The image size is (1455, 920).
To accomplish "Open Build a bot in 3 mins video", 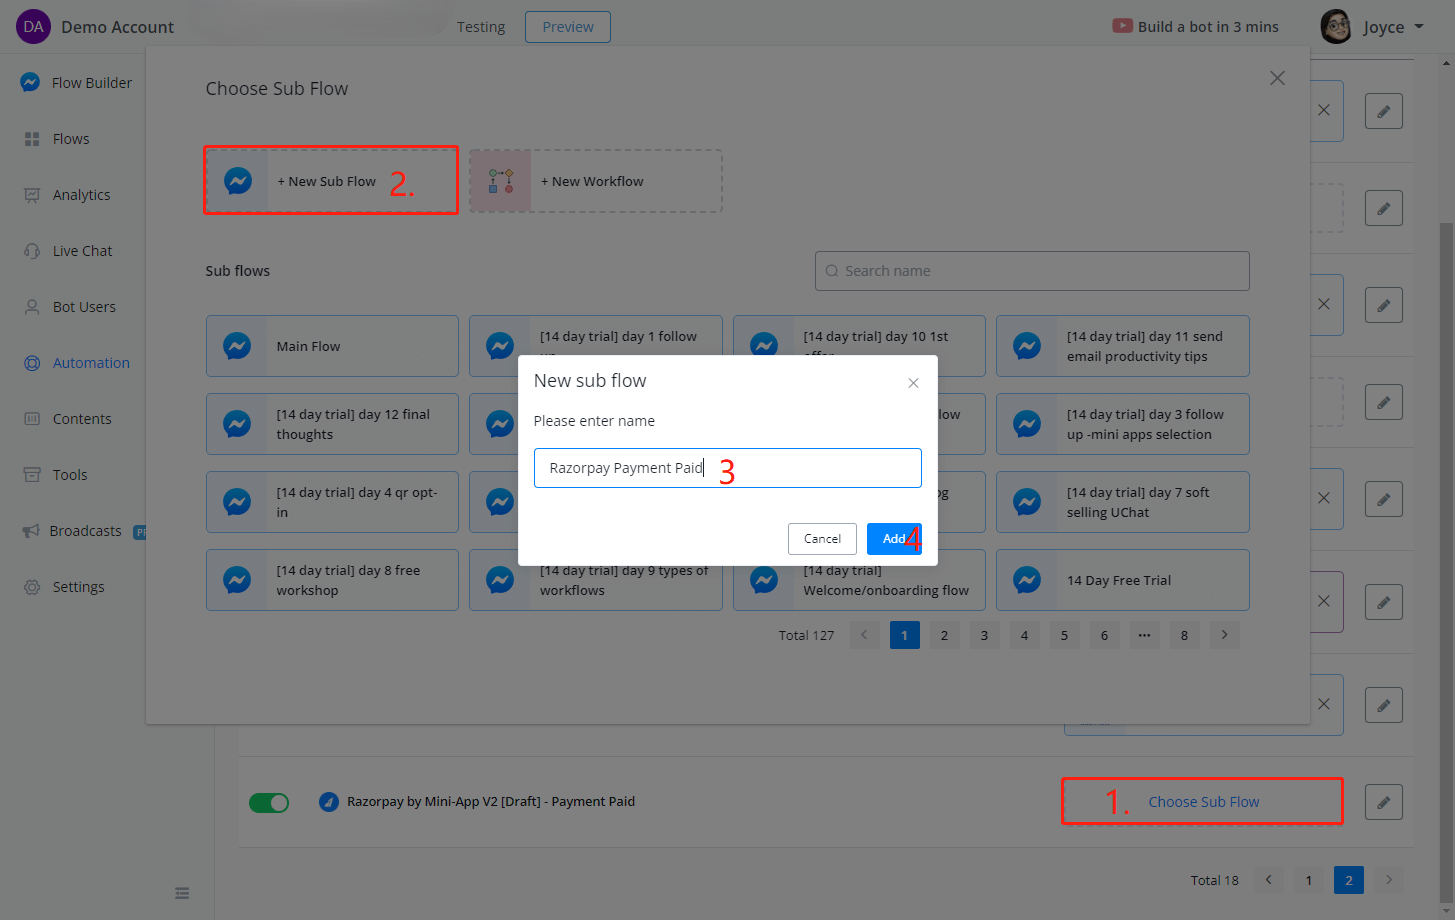I will click(x=1195, y=27).
